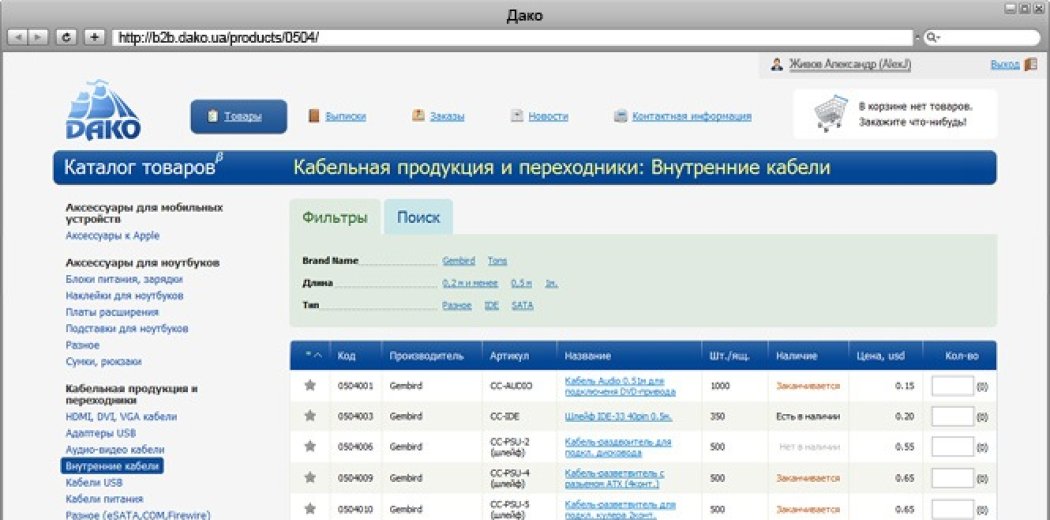The height and width of the screenshot is (520, 1050).
Task: Open category Наклейки для ноутбуков
Action: coord(125,296)
